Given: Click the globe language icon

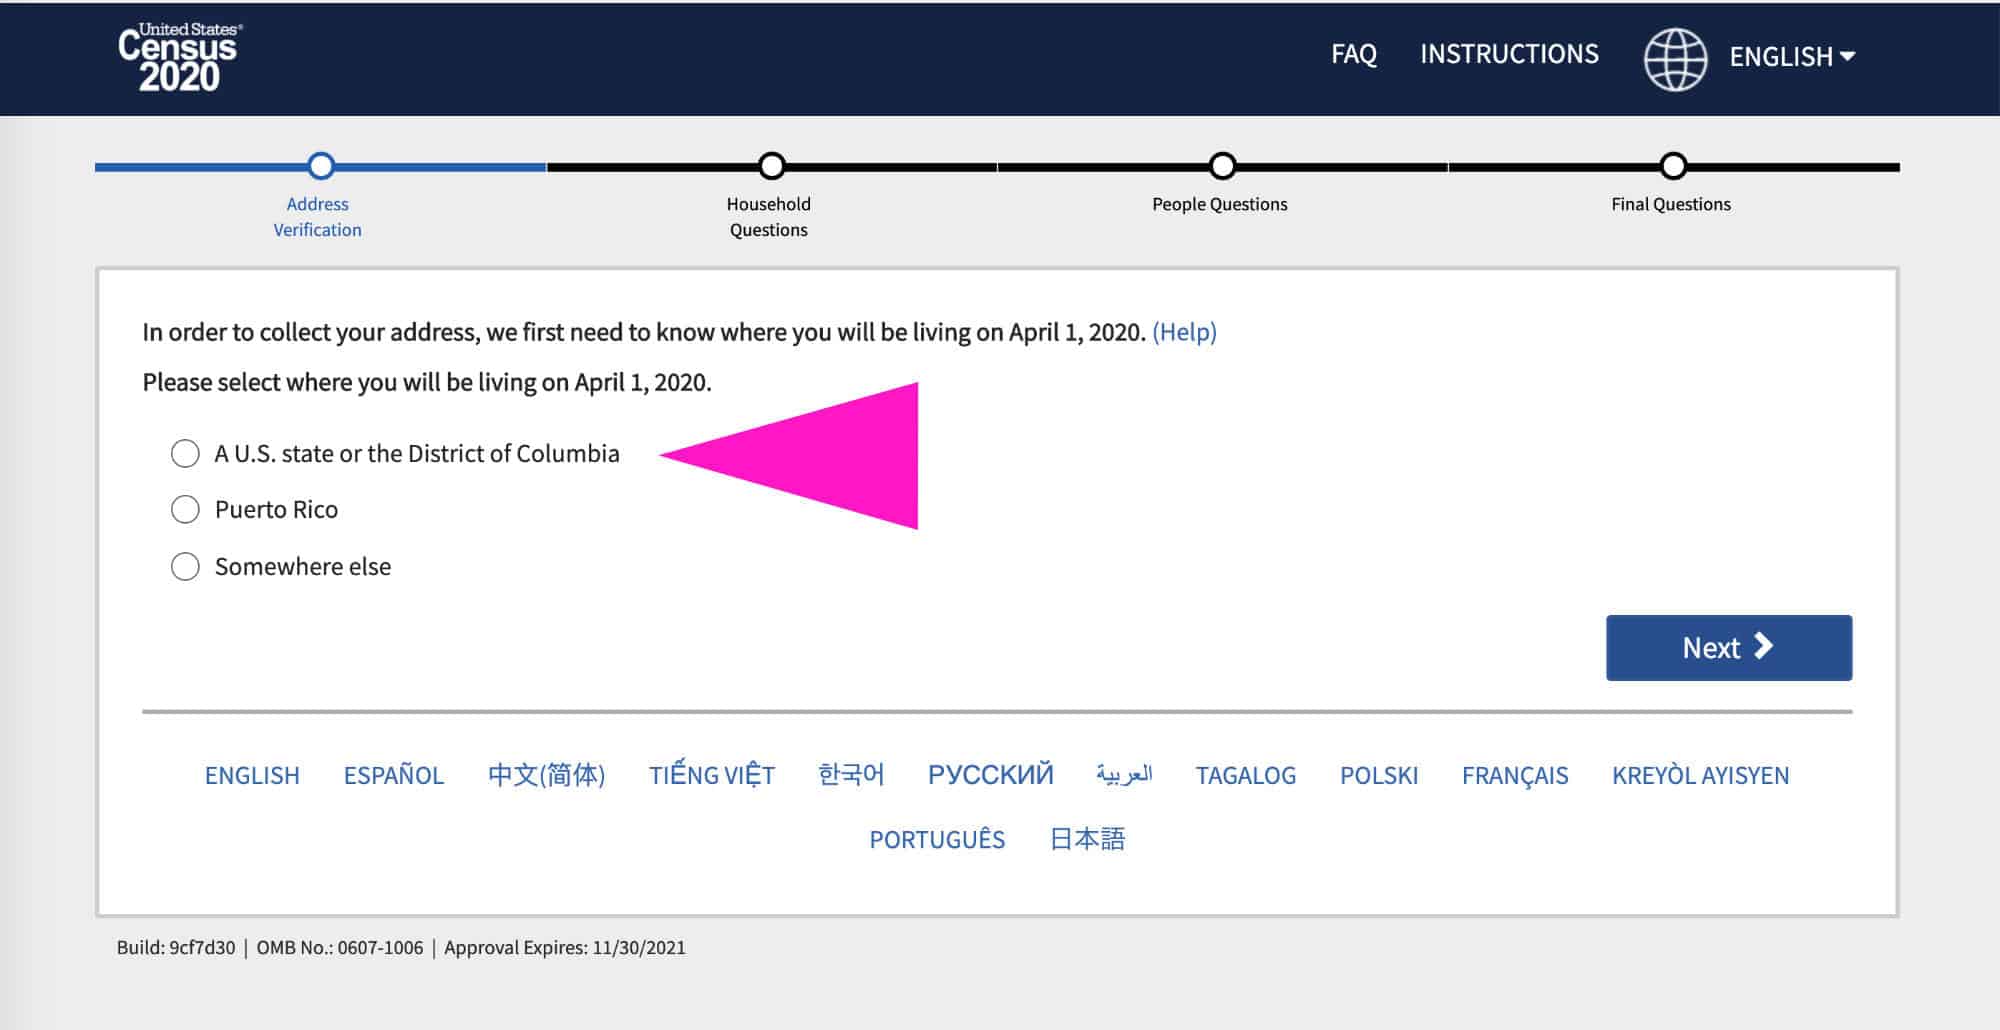Looking at the screenshot, I should [x=1675, y=59].
